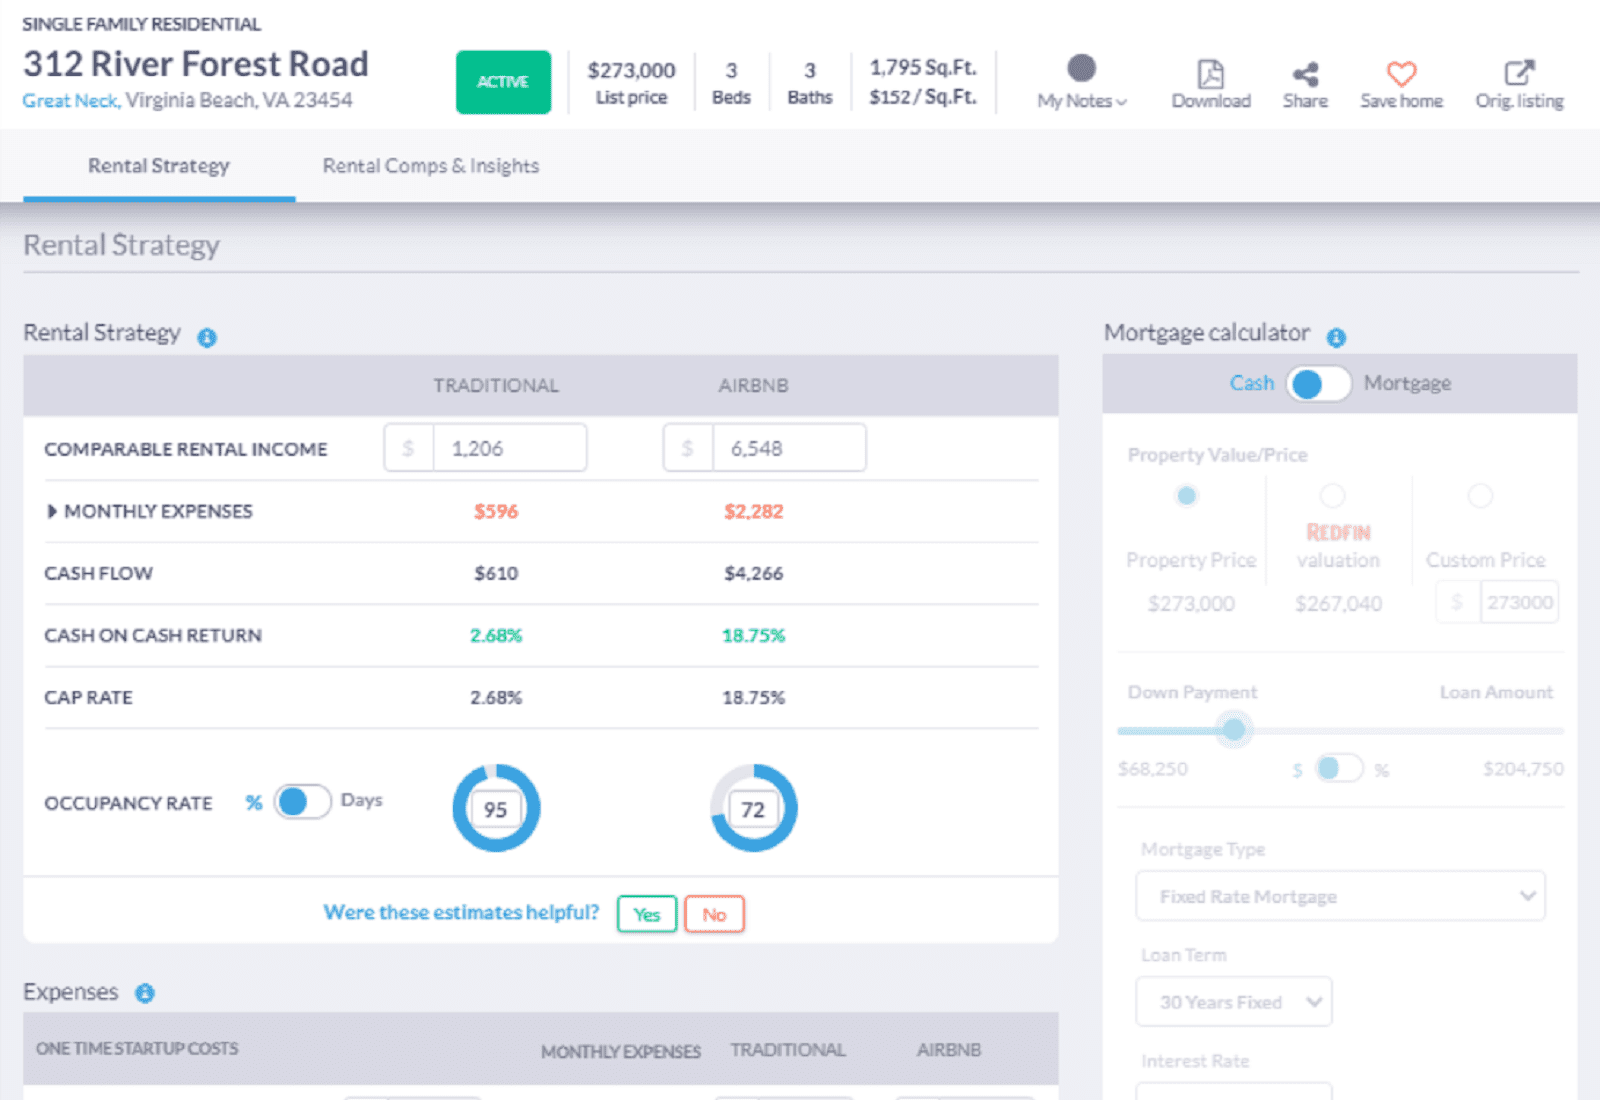Image resolution: width=1600 pixels, height=1100 pixels.
Task: Click the My Notes circle icon
Action: coord(1081,68)
